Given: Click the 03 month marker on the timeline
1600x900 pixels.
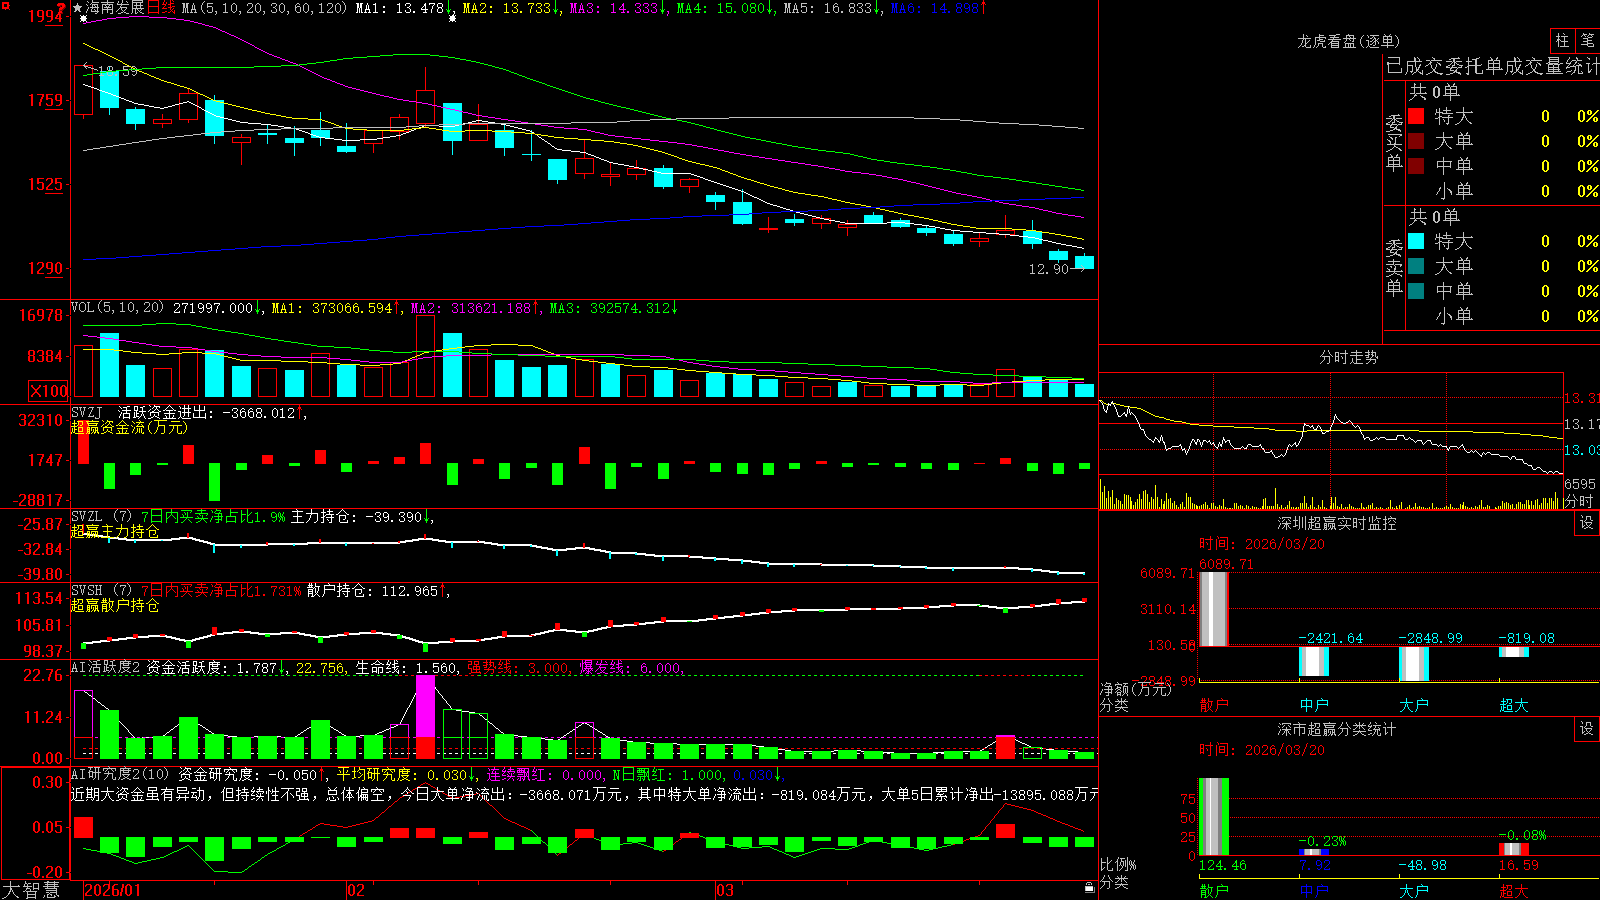Looking at the screenshot, I should (x=725, y=890).
